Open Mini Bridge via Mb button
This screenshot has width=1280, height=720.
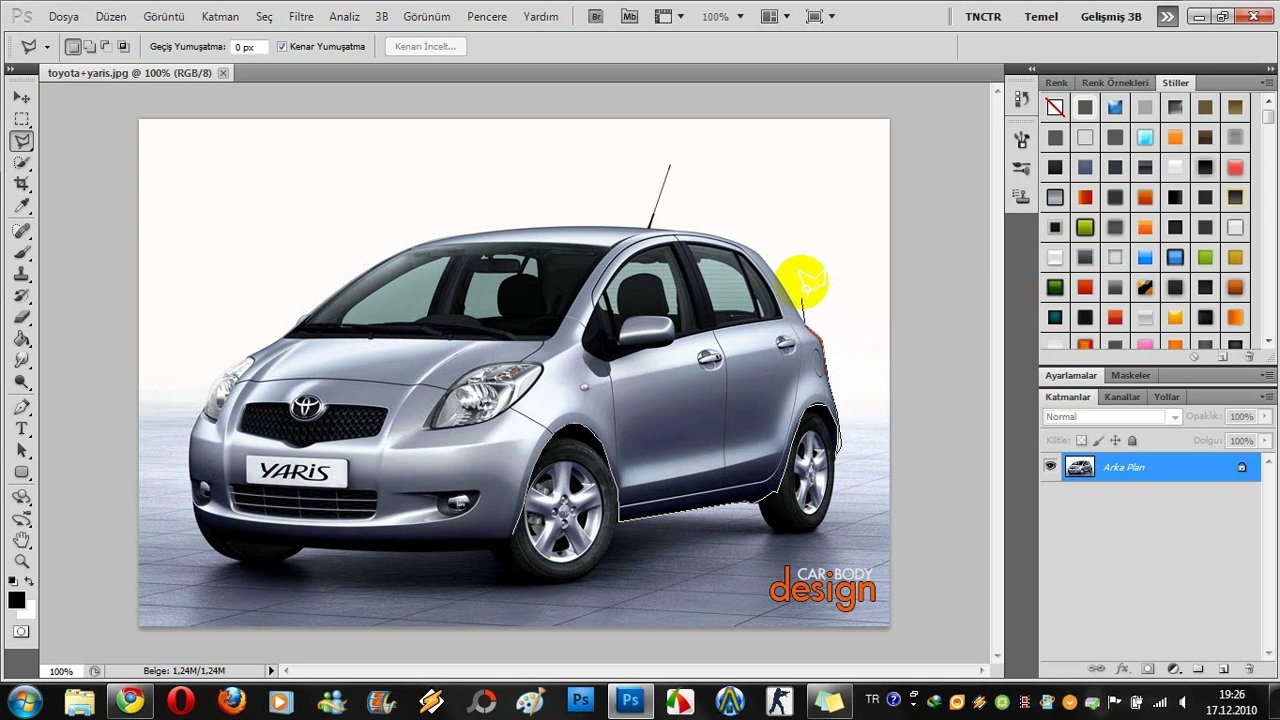(628, 17)
